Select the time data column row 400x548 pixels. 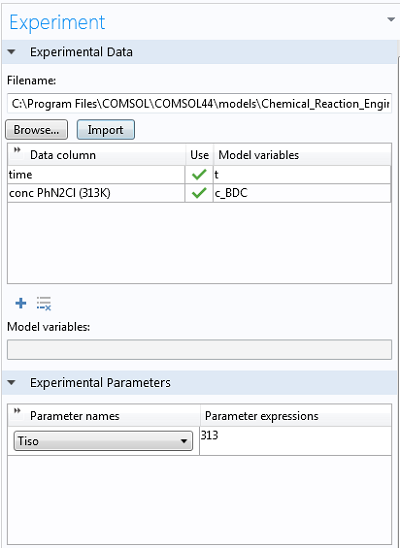click(96, 174)
